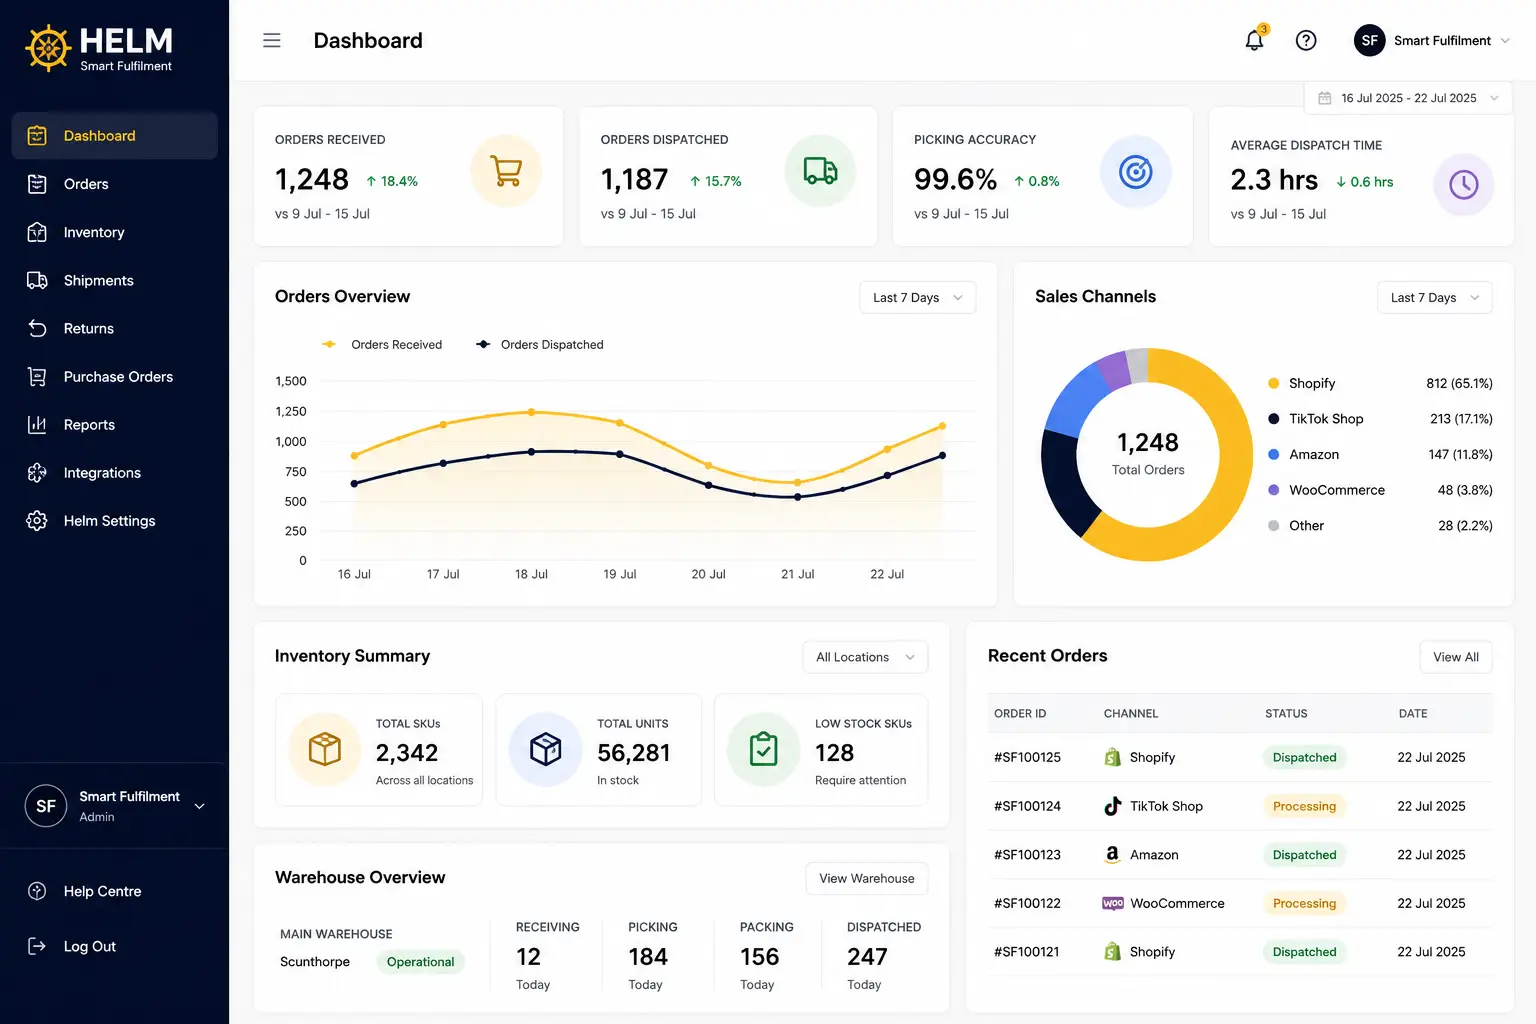
Task: Click the Total SKUs box icon
Action: point(325,749)
